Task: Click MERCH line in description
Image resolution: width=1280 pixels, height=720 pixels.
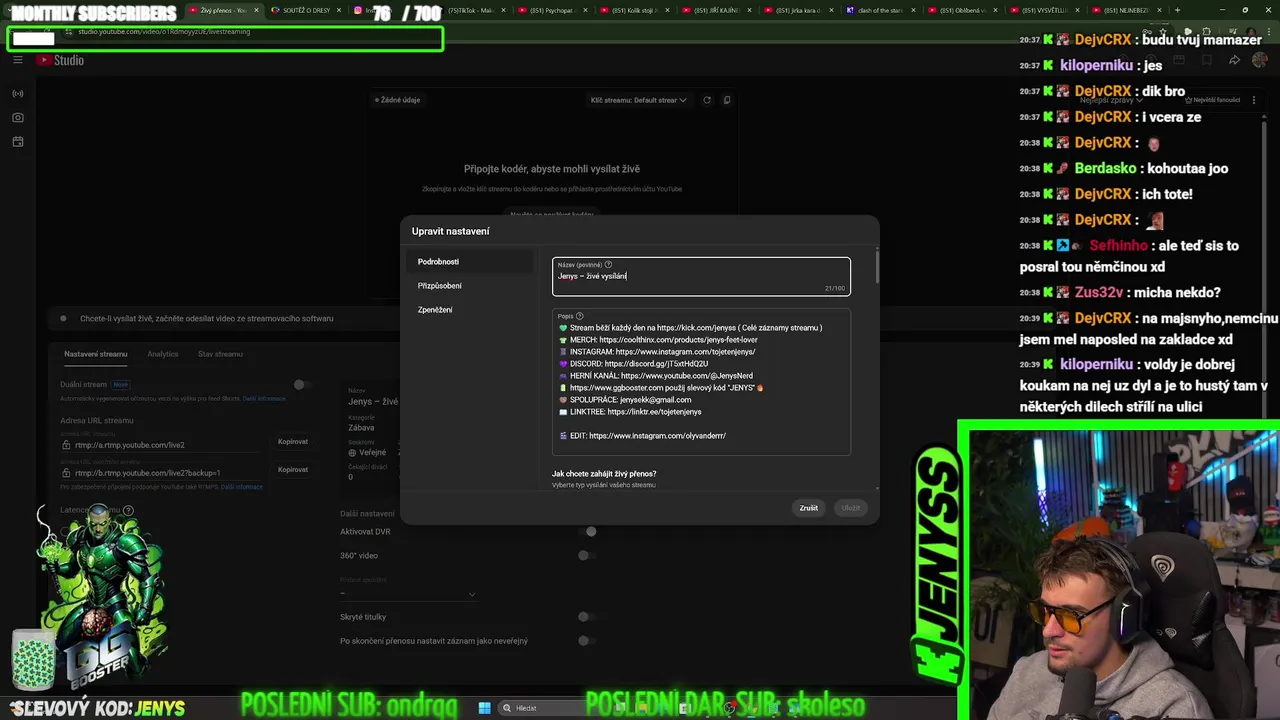Action: pyautogui.click(x=658, y=340)
